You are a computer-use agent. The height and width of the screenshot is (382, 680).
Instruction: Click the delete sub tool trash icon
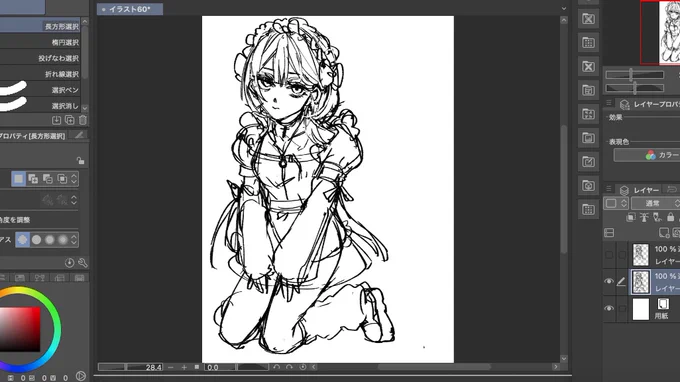click(x=82, y=120)
